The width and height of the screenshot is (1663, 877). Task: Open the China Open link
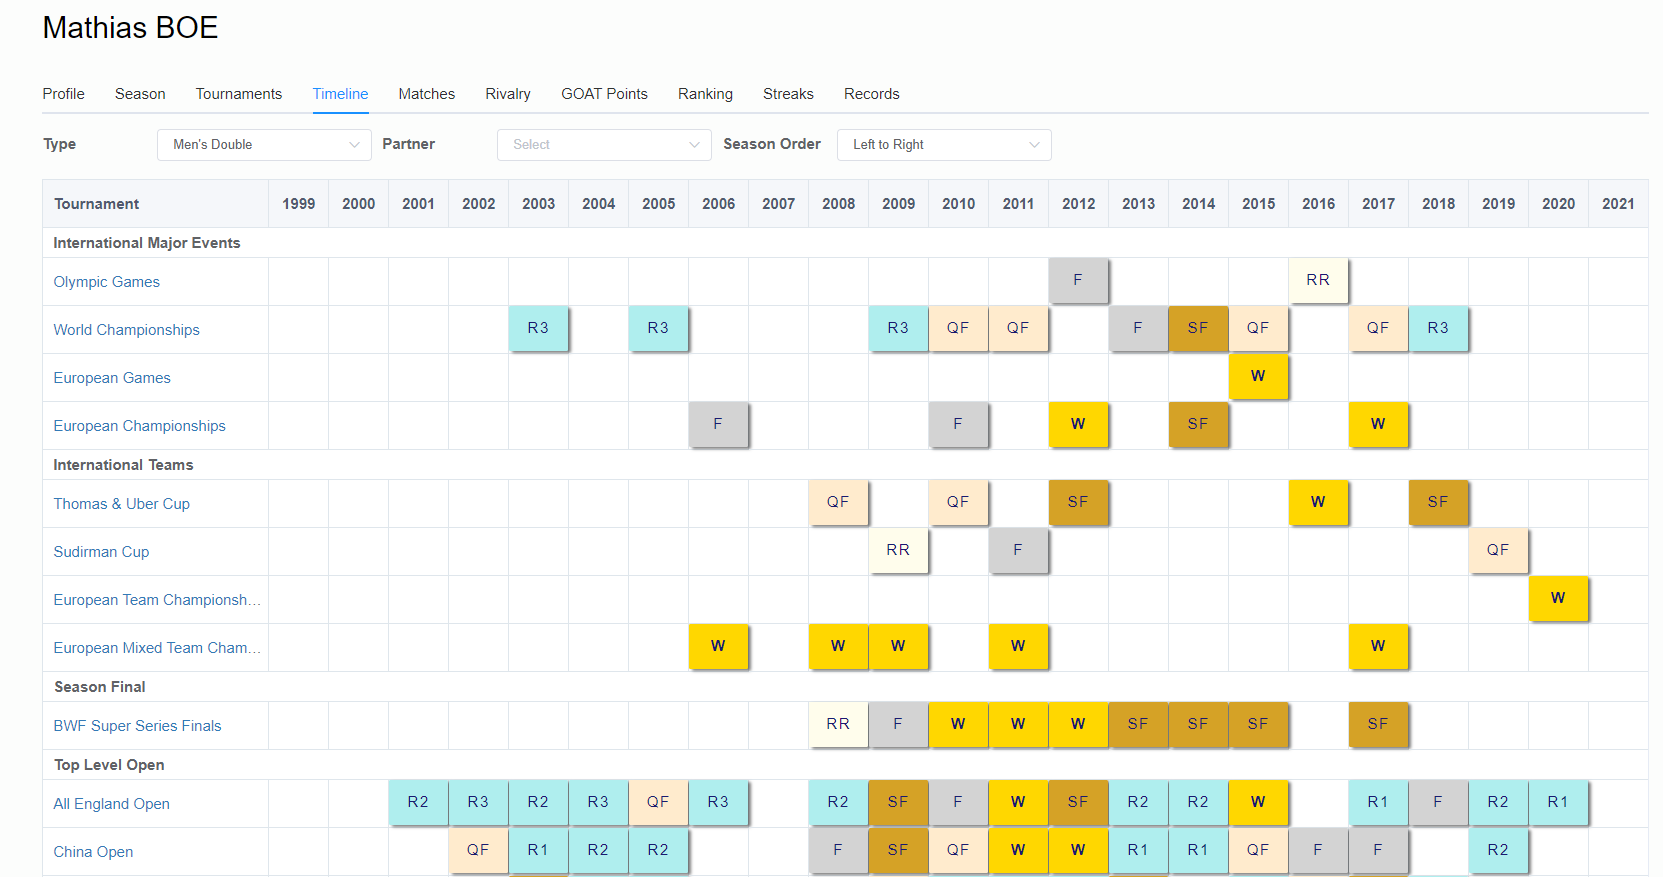point(93,852)
